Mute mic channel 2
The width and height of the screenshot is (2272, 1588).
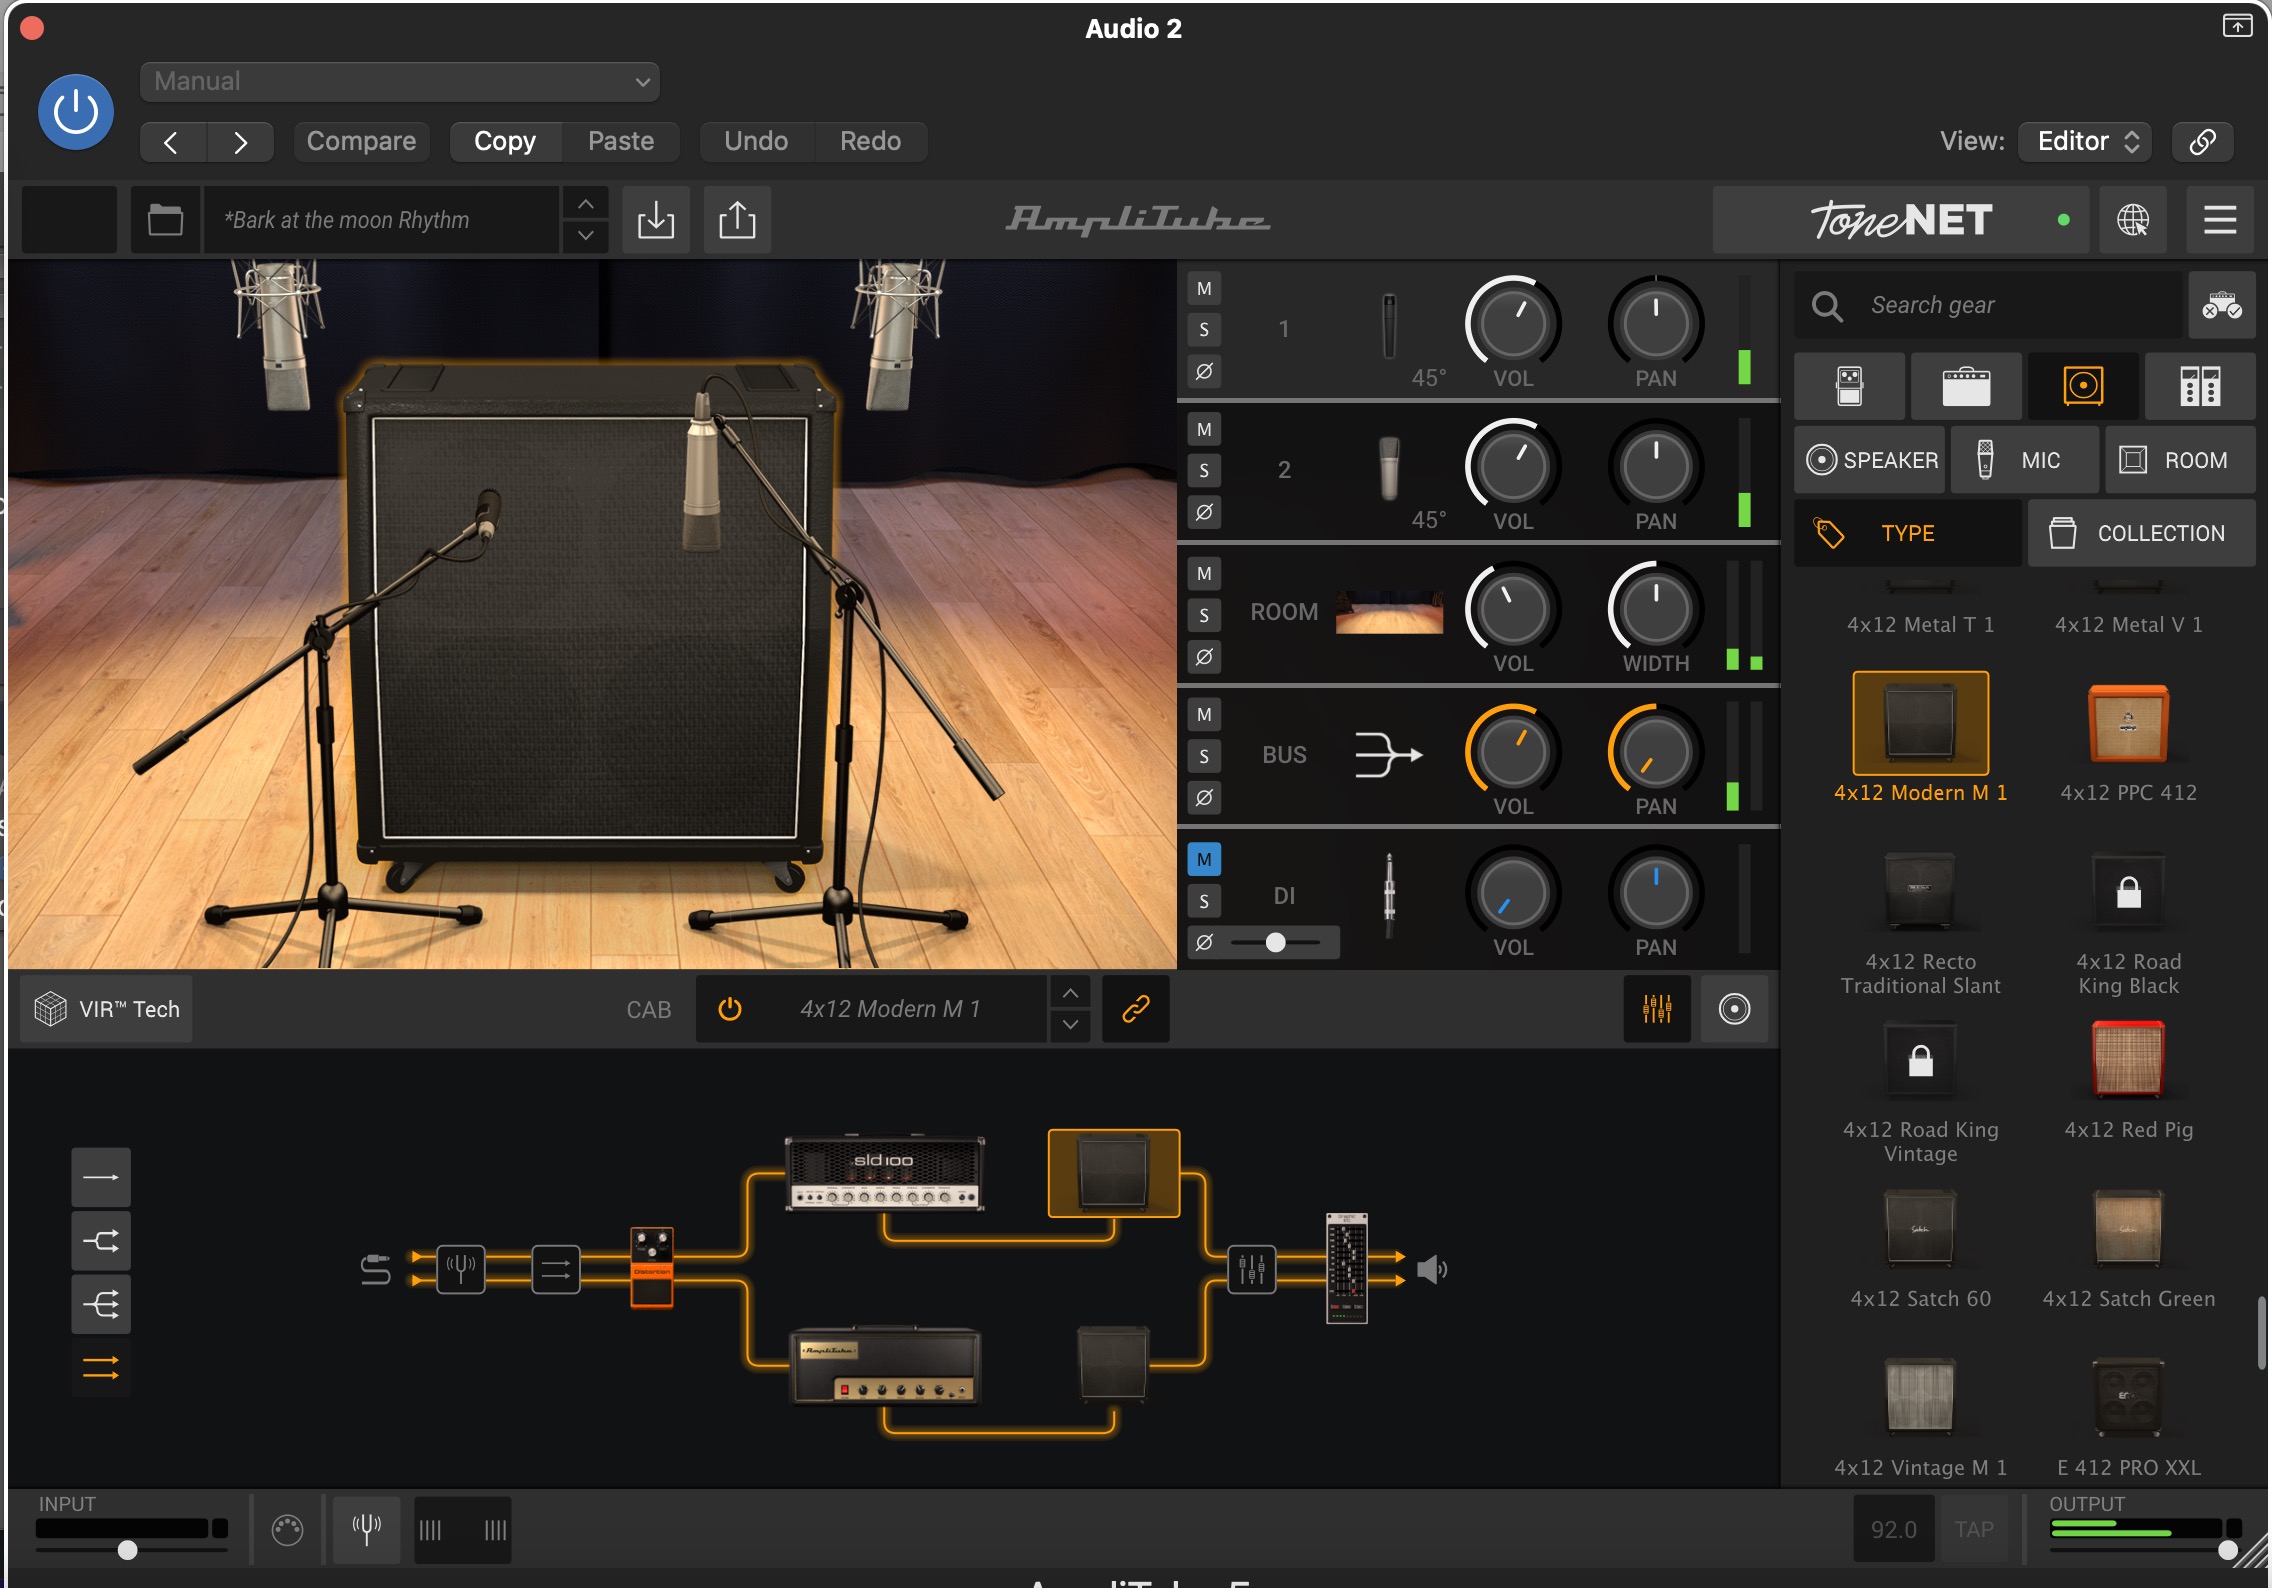point(1204,430)
